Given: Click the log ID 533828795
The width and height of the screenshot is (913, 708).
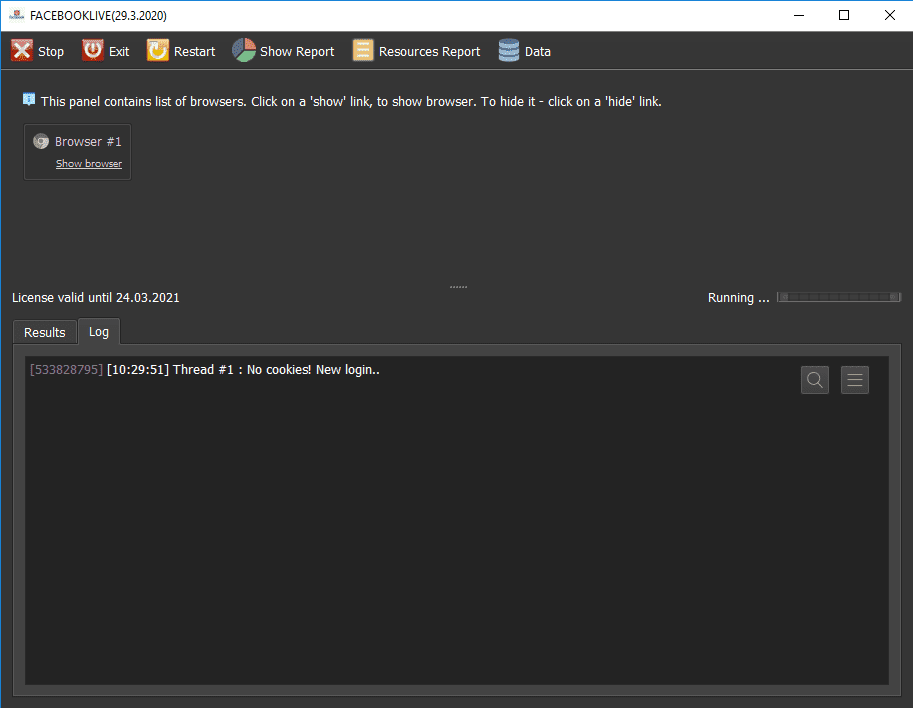Looking at the screenshot, I should point(67,370).
